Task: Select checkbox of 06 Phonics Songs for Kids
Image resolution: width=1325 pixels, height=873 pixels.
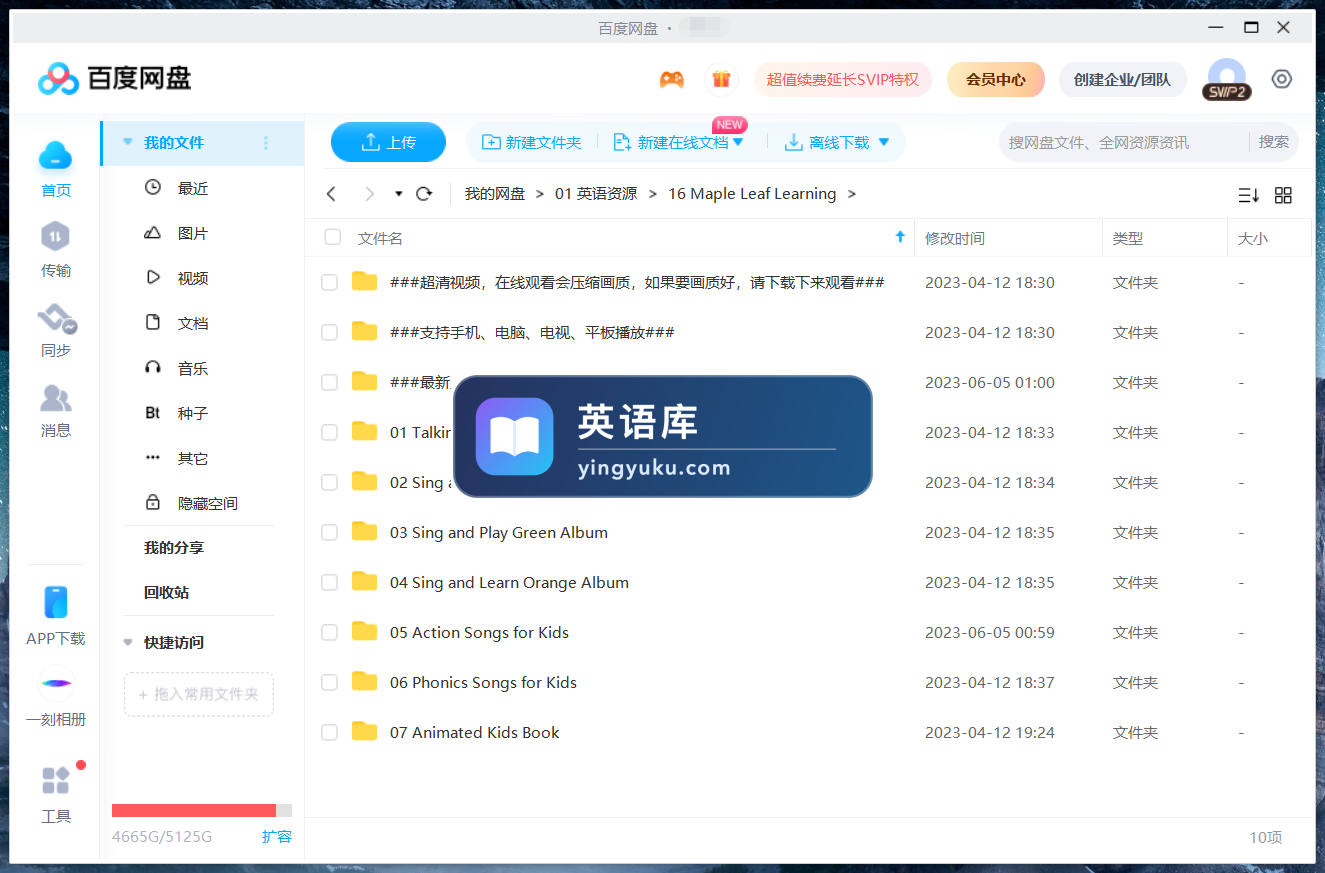Action: pyautogui.click(x=329, y=683)
